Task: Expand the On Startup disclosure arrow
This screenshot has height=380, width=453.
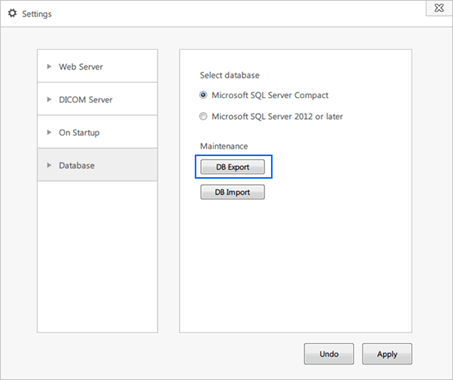Action: pyautogui.click(x=49, y=132)
